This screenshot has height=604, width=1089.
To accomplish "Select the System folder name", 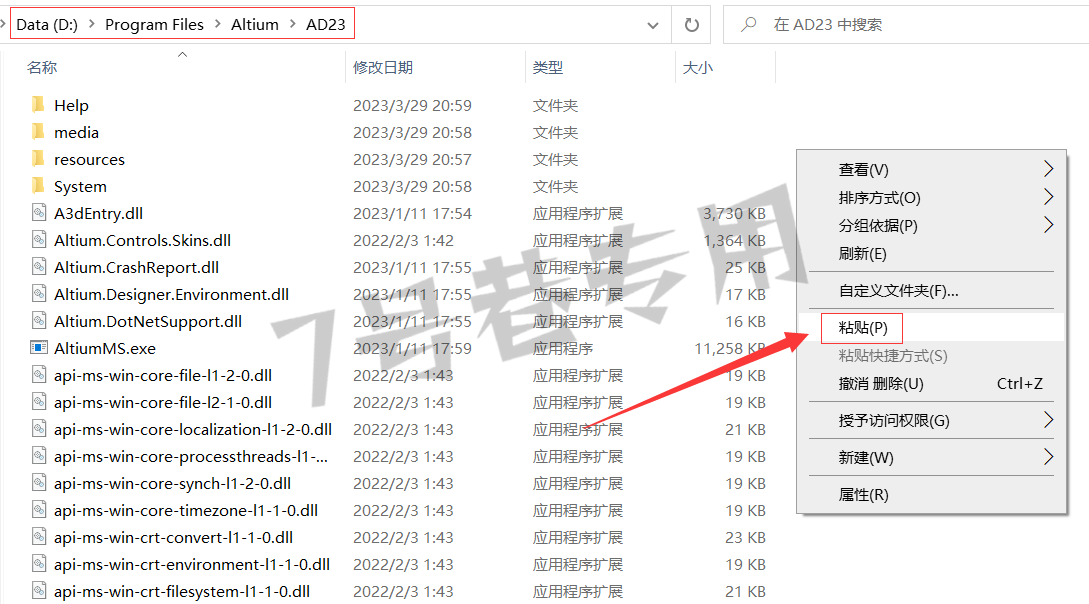I will (x=81, y=187).
